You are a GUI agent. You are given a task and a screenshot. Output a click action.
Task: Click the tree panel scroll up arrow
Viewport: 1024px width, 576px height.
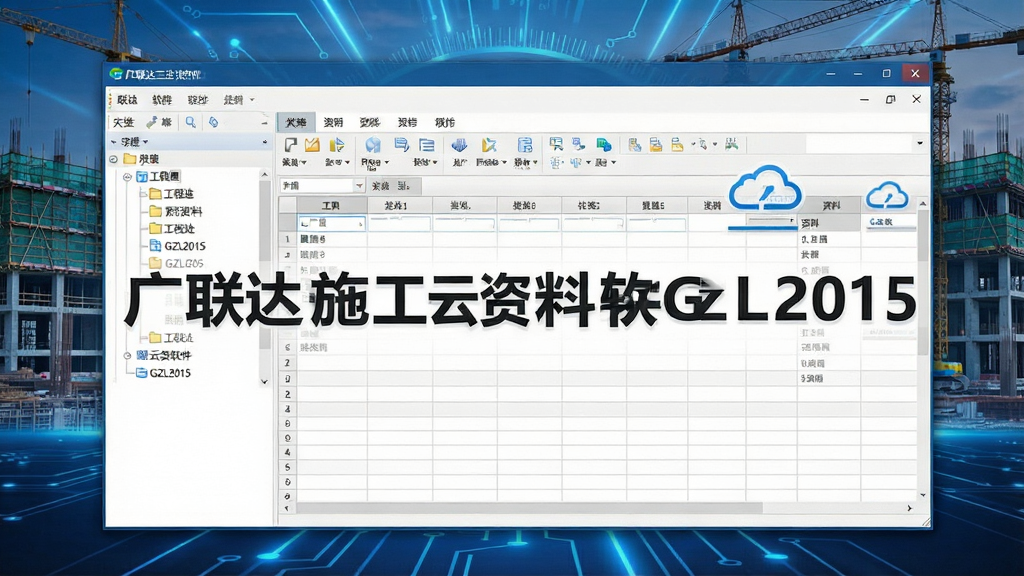pos(264,174)
